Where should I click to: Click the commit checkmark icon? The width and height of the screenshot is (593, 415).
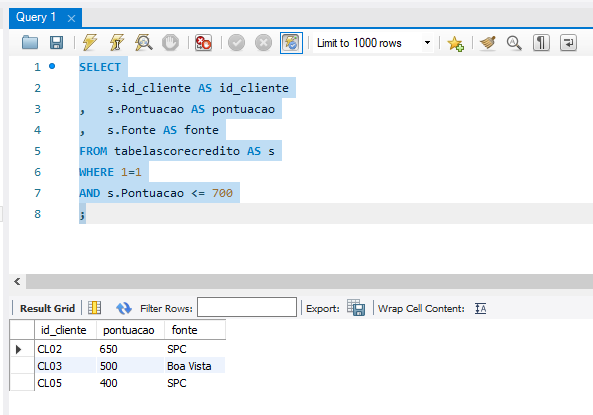pos(236,43)
